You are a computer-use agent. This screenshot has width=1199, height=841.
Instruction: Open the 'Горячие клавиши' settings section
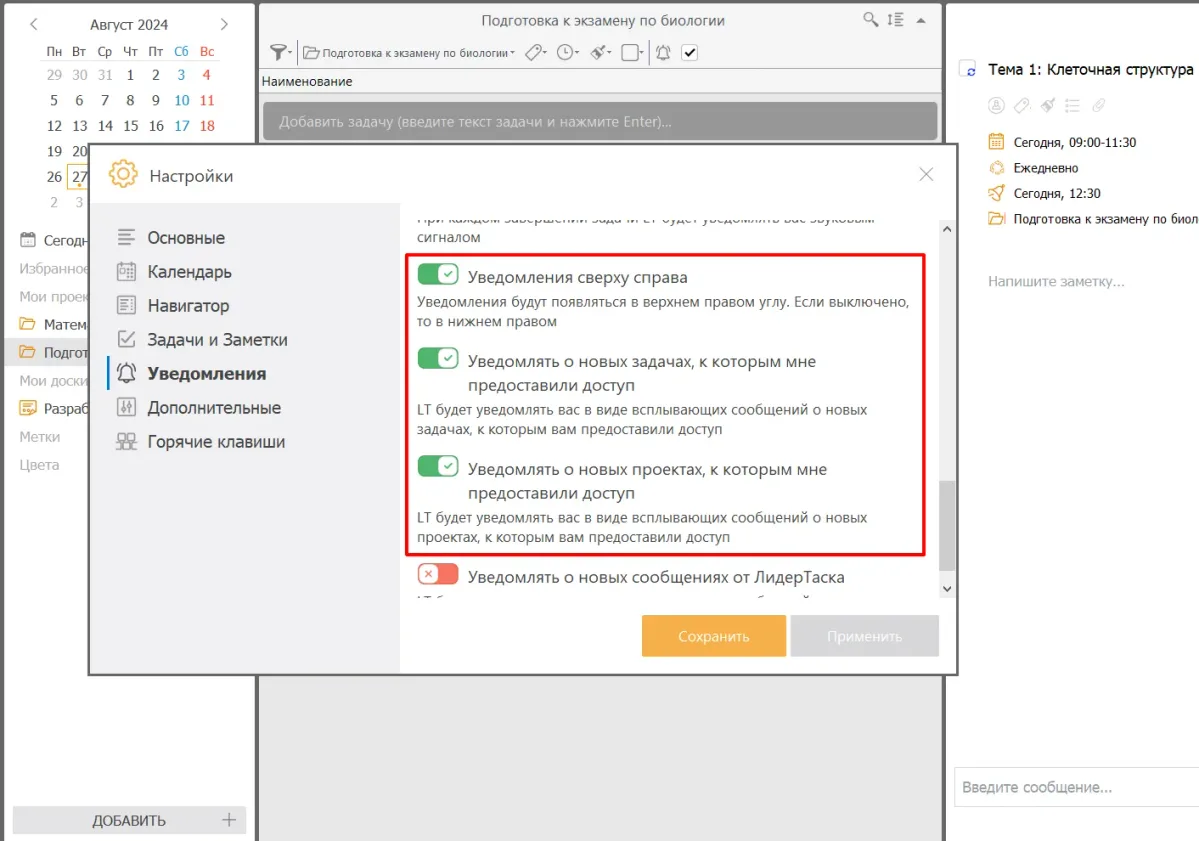(x=215, y=442)
